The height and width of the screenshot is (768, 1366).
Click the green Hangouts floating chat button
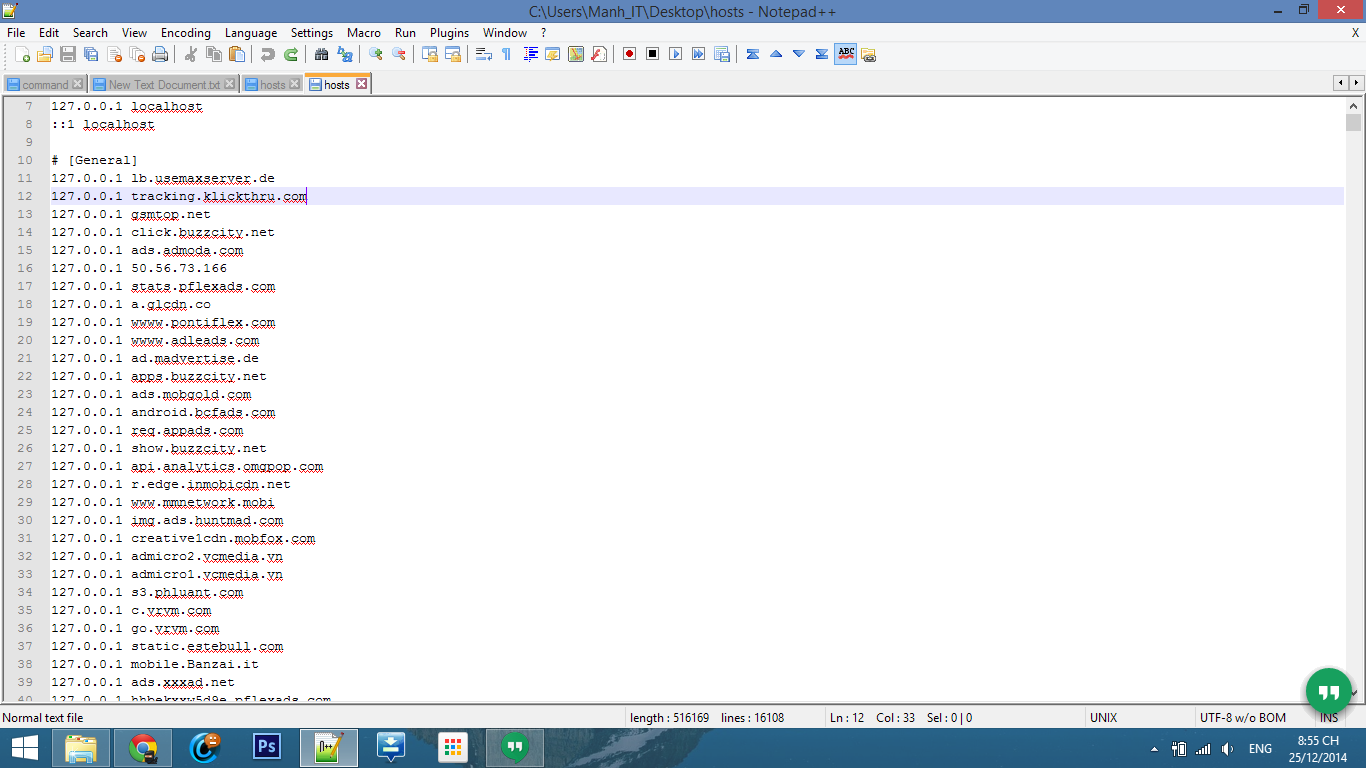(1329, 692)
